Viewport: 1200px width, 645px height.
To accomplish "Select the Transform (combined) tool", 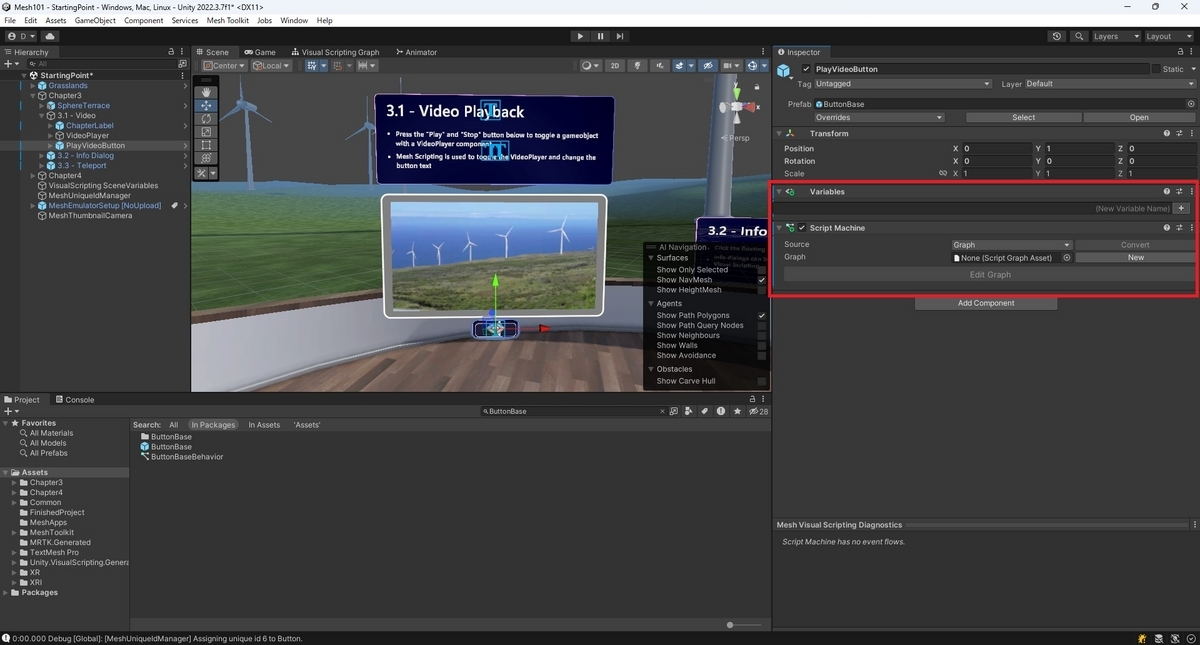I will [x=206, y=158].
